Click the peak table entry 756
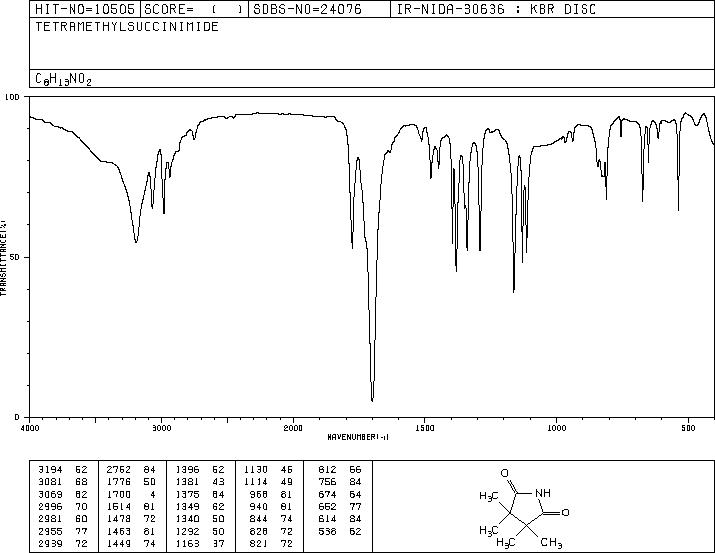715x553 pixels. [x=327, y=482]
